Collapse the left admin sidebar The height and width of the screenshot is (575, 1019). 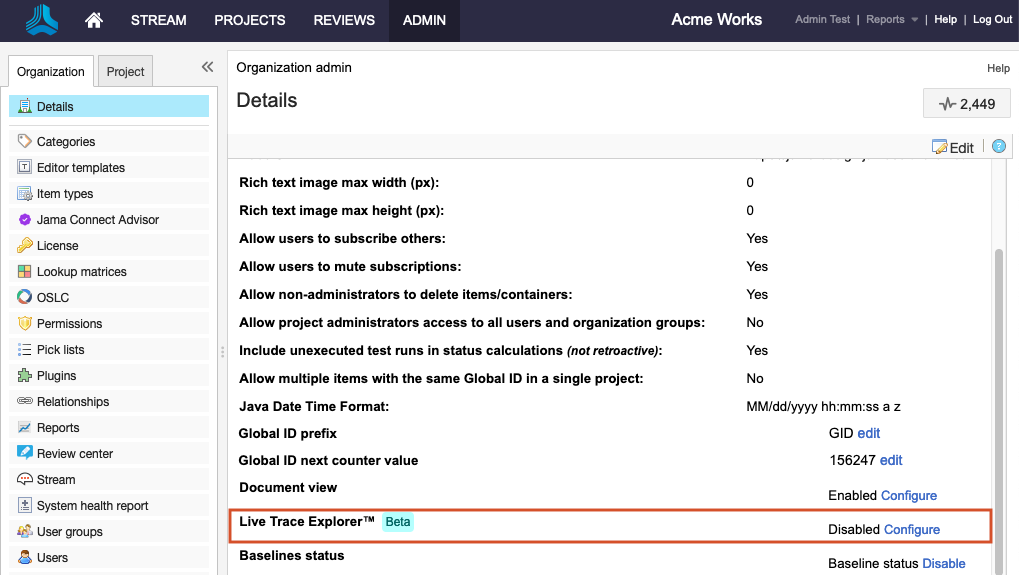point(207,67)
